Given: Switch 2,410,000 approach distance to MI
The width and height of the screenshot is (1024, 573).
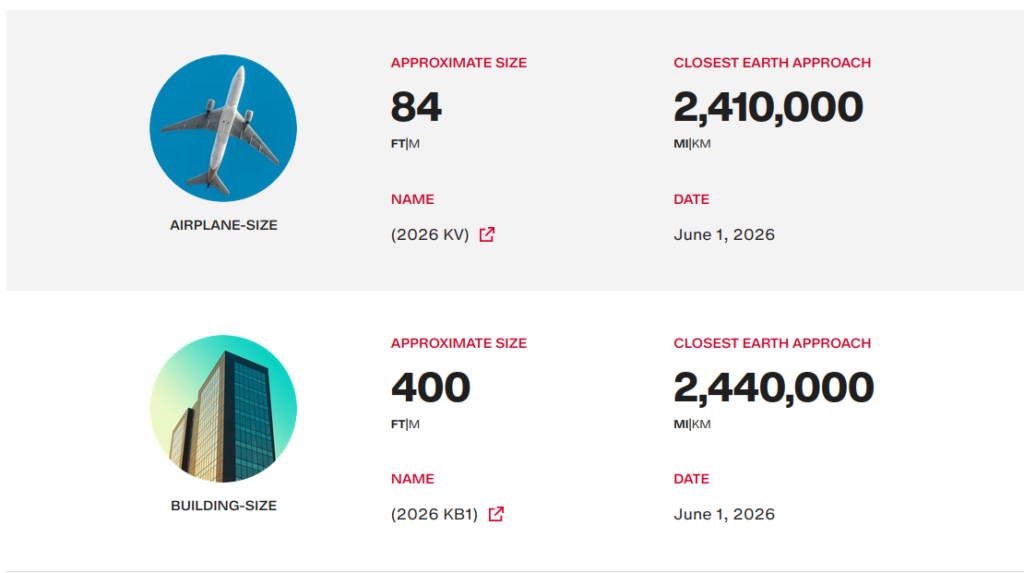Looking at the screenshot, I should pos(680,144).
